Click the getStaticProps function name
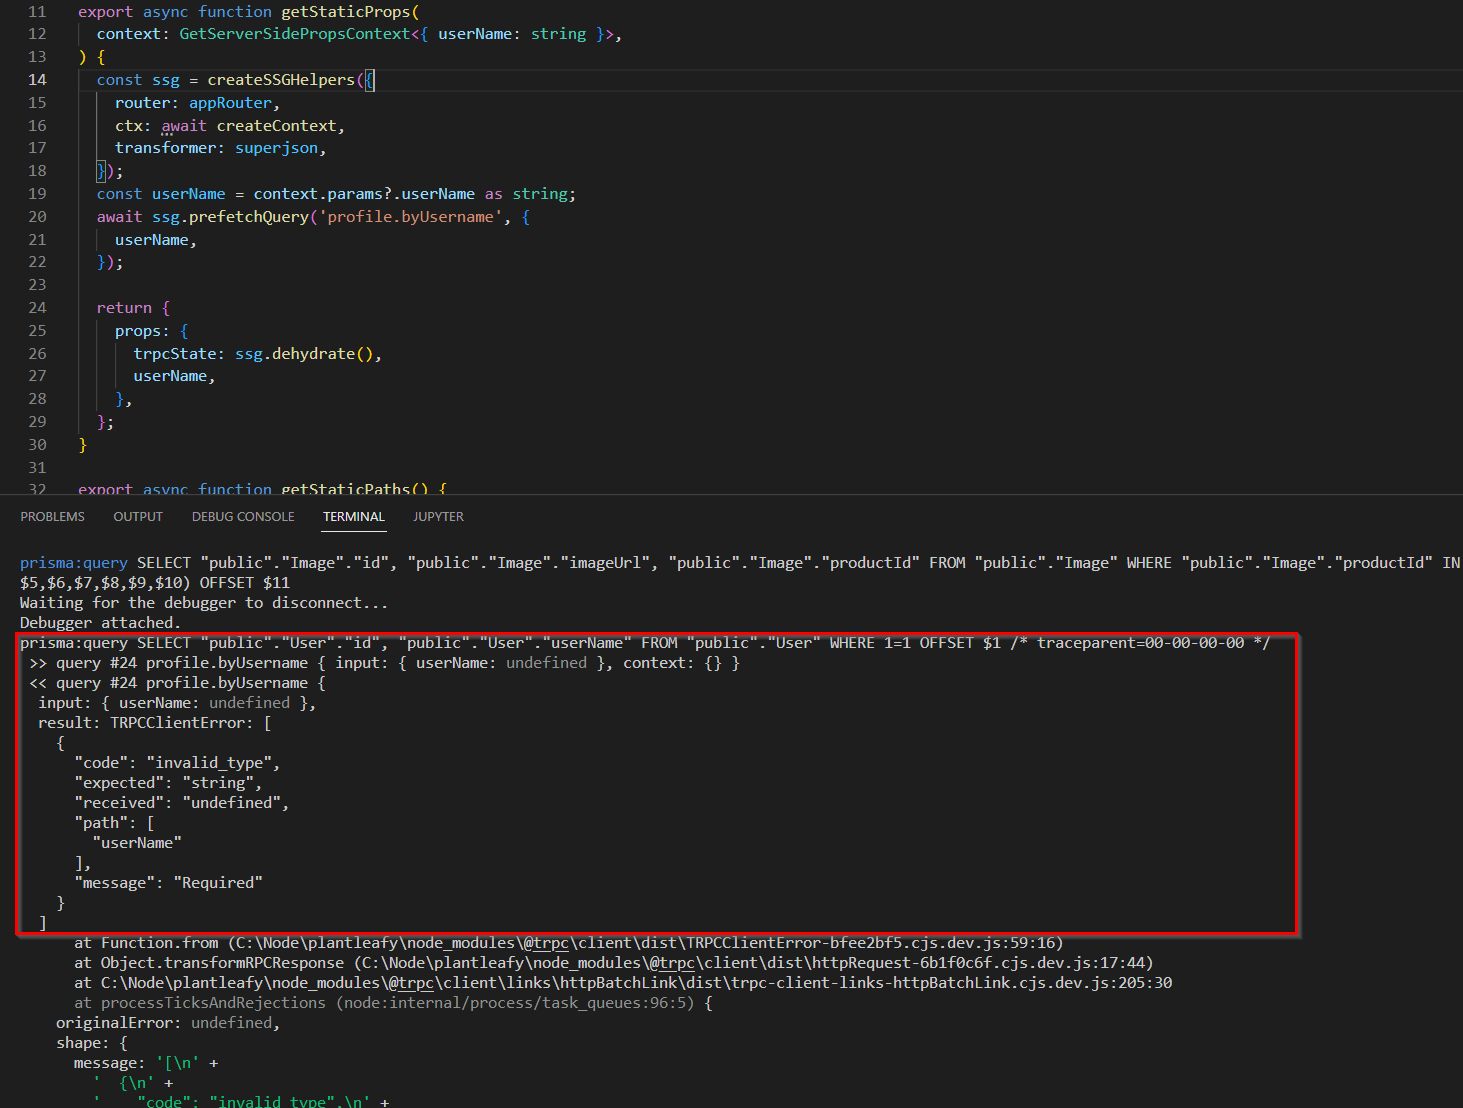This screenshot has width=1463, height=1108. pos(346,12)
